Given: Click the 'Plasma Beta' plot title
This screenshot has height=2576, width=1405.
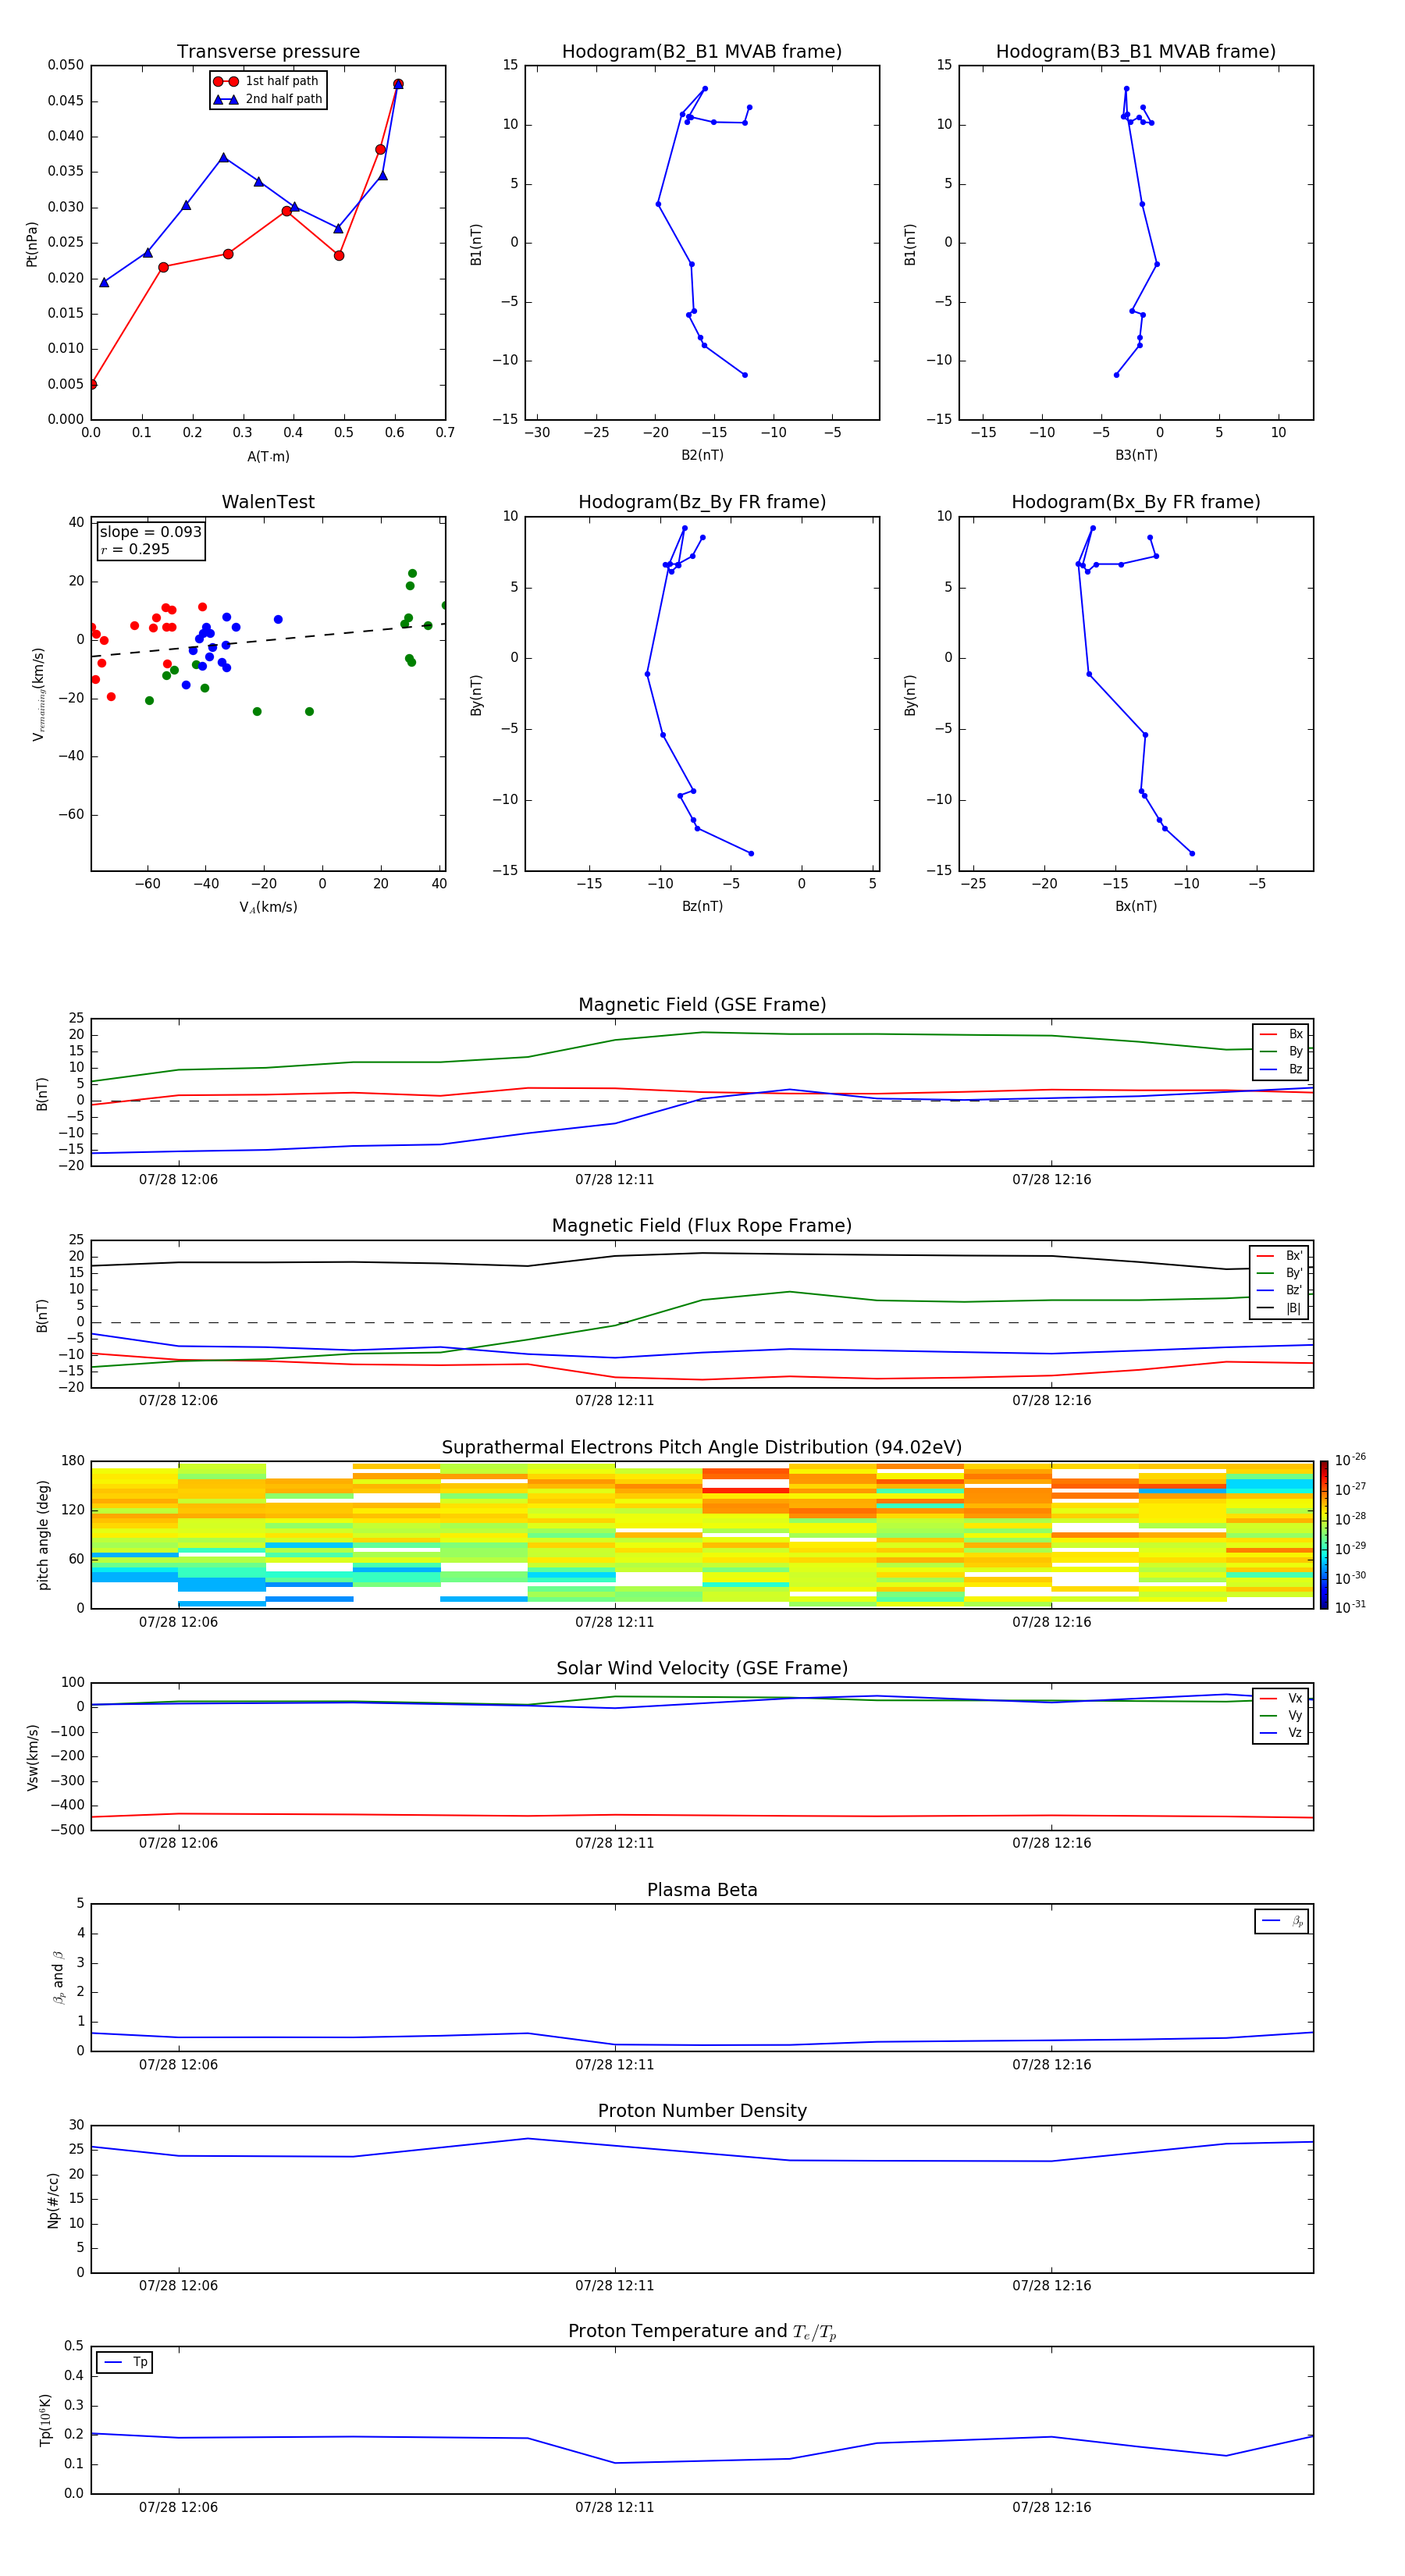Looking at the screenshot, I should pos(702,1891).
